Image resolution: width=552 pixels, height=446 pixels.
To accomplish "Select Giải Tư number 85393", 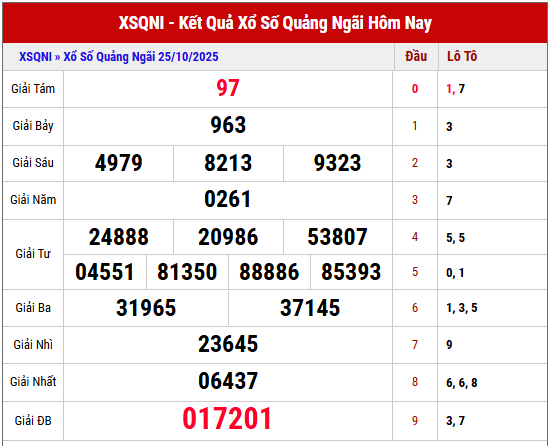I will (351, 272).
